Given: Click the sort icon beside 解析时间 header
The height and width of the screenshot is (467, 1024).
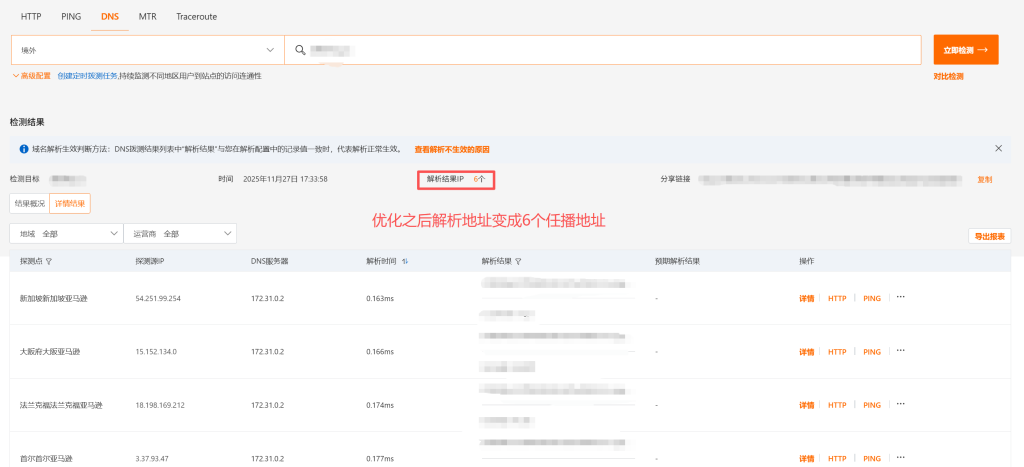Looking at the screenshot, I should 404,261.
